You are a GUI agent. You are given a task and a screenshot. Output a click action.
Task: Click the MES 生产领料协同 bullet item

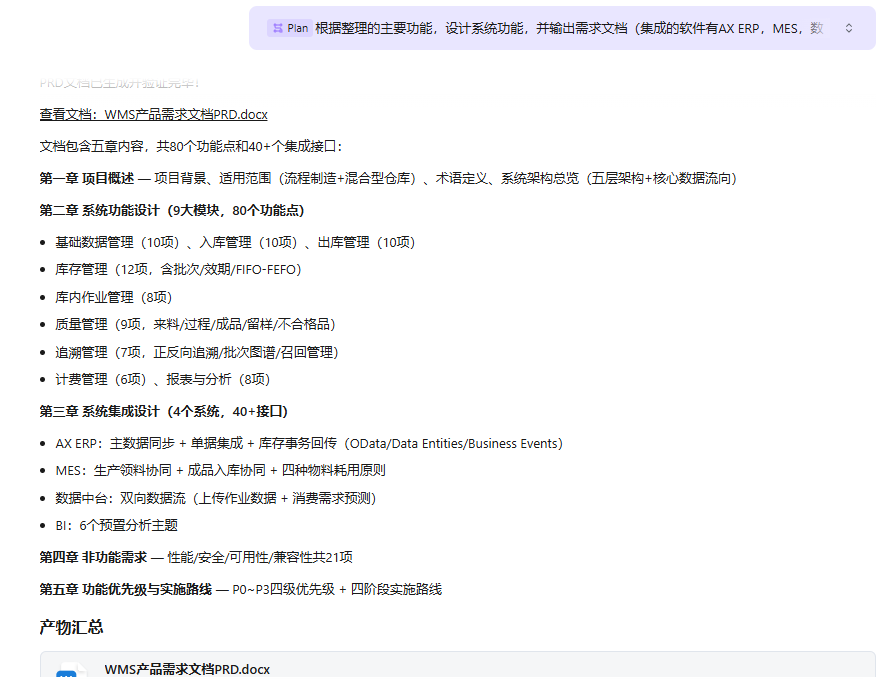tap(220, 470)
